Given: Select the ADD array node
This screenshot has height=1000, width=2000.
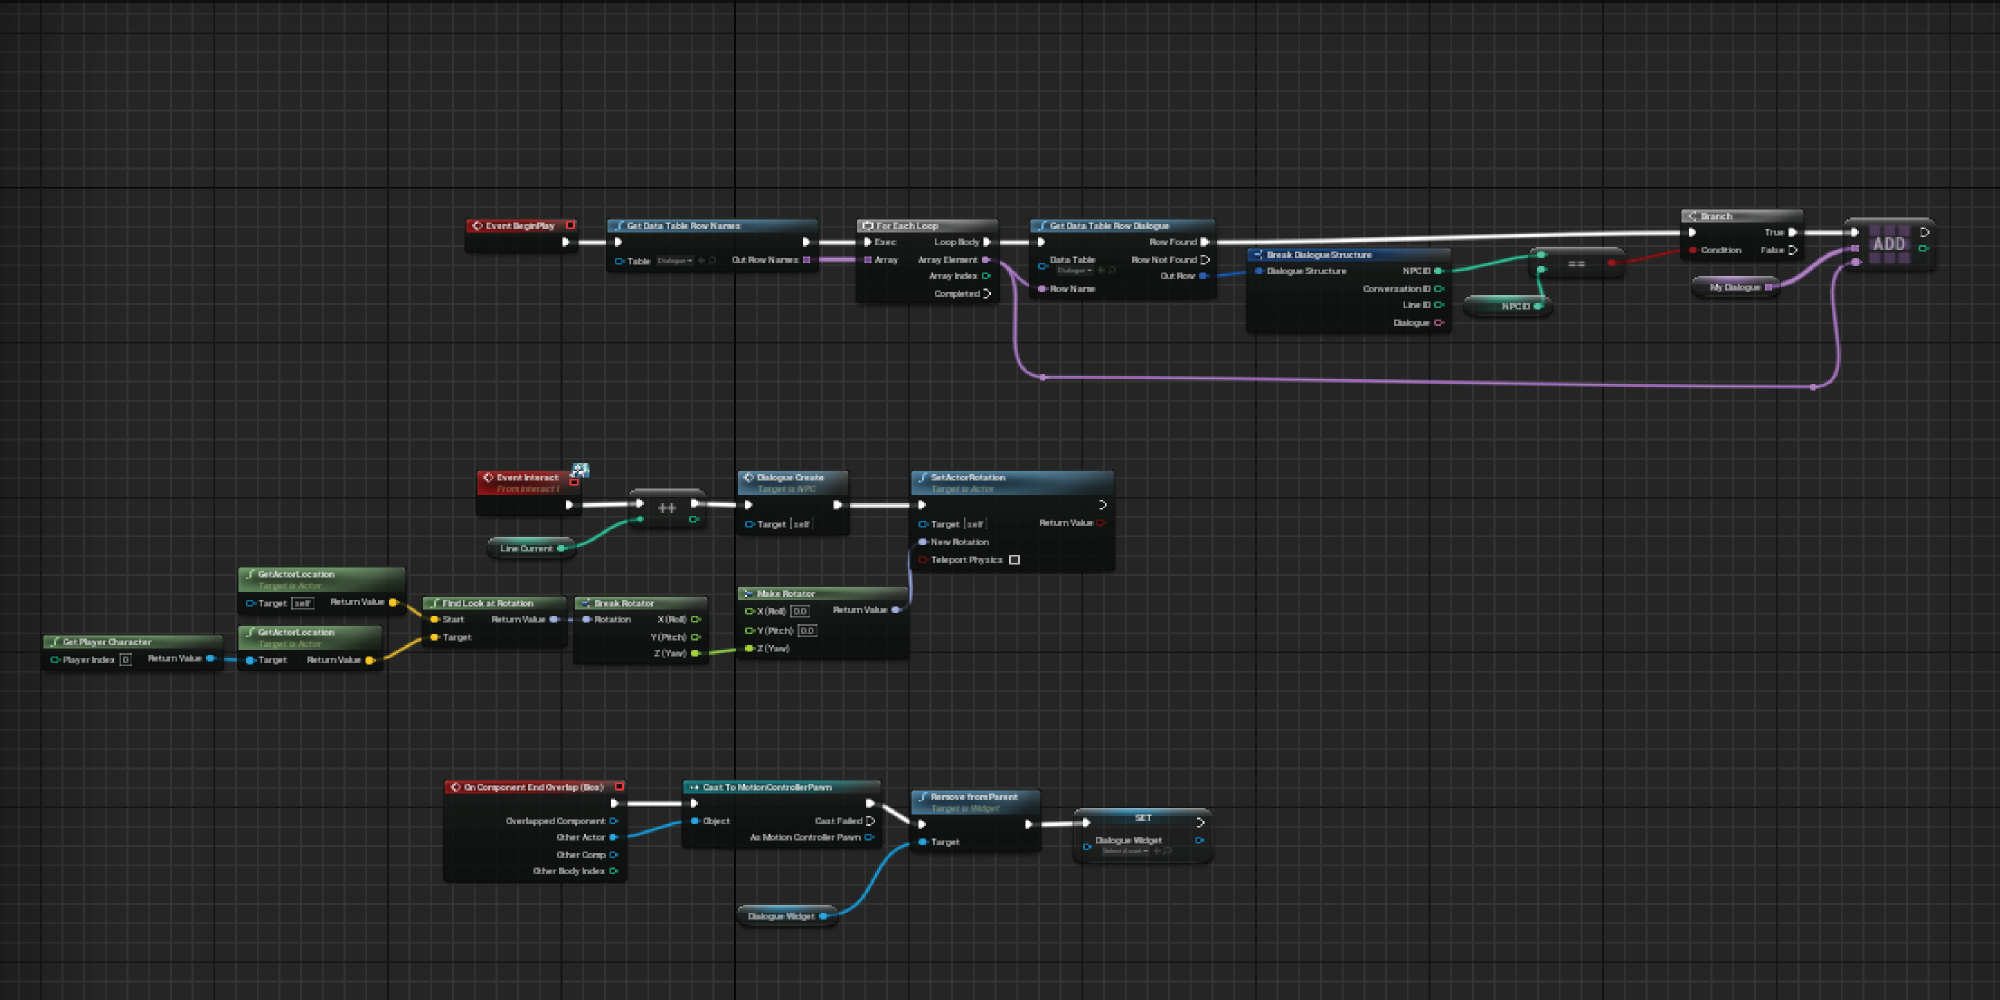Looking at the screenshot, I should 1889,244.
